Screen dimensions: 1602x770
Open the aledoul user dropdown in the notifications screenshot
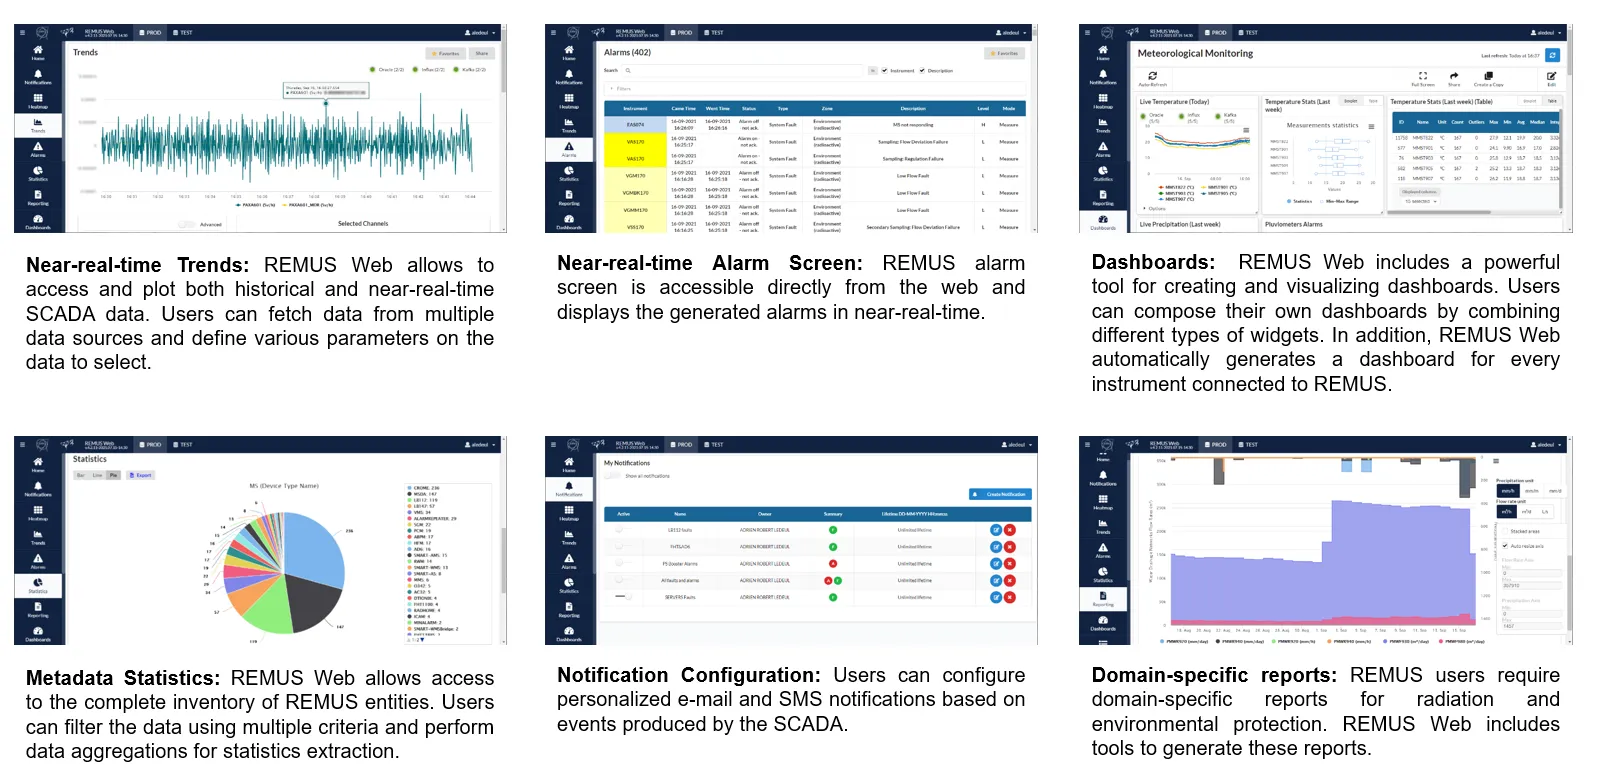[1016, 444]
